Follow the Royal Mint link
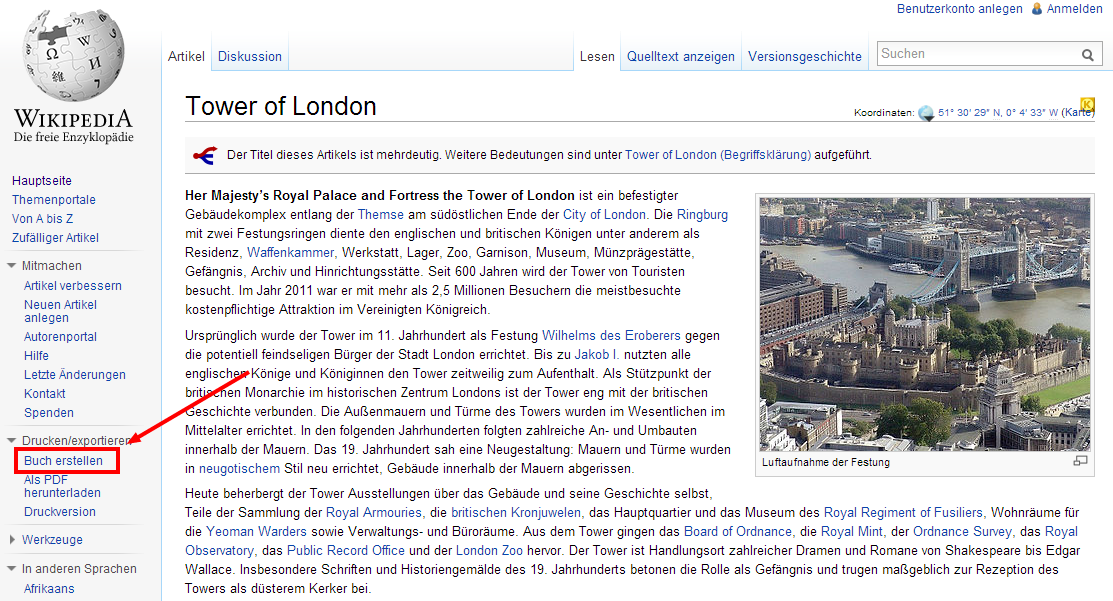Screen dimensions: 1113x601 click(852, 531)
